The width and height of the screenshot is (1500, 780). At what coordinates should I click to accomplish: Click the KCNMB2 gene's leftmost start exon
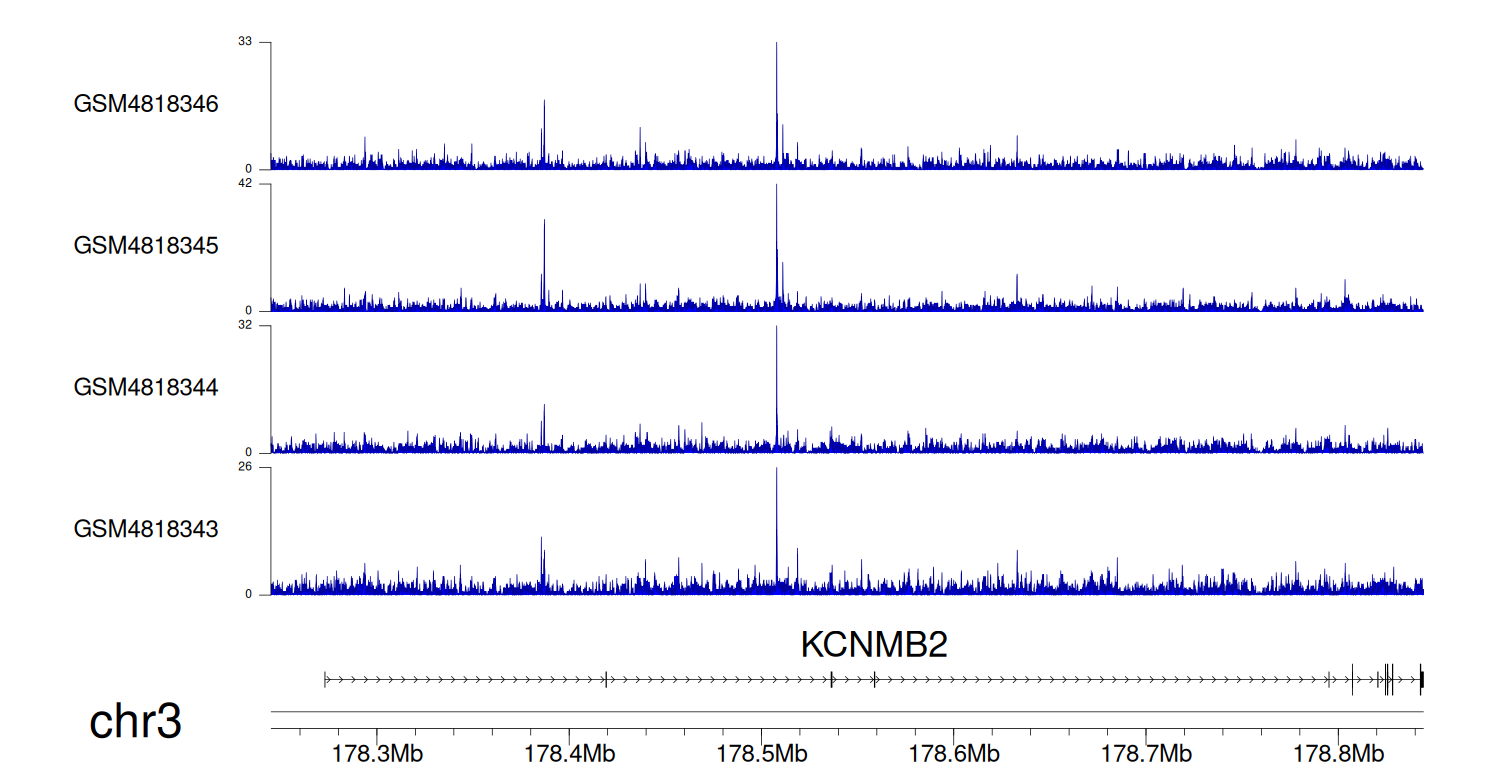tap(325, 680)
